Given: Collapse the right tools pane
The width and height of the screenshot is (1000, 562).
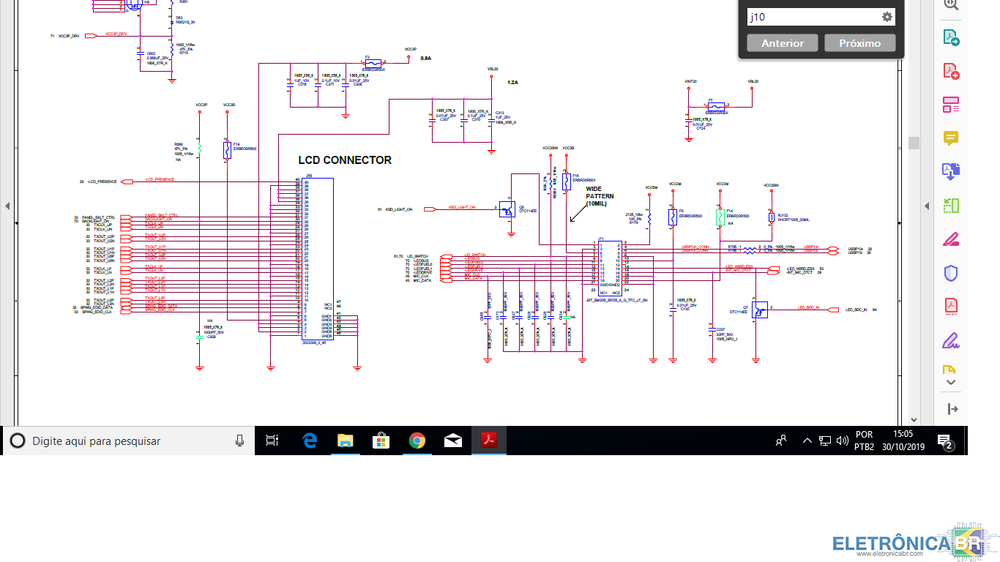Looking at the screenshot, I should point(951,409).
